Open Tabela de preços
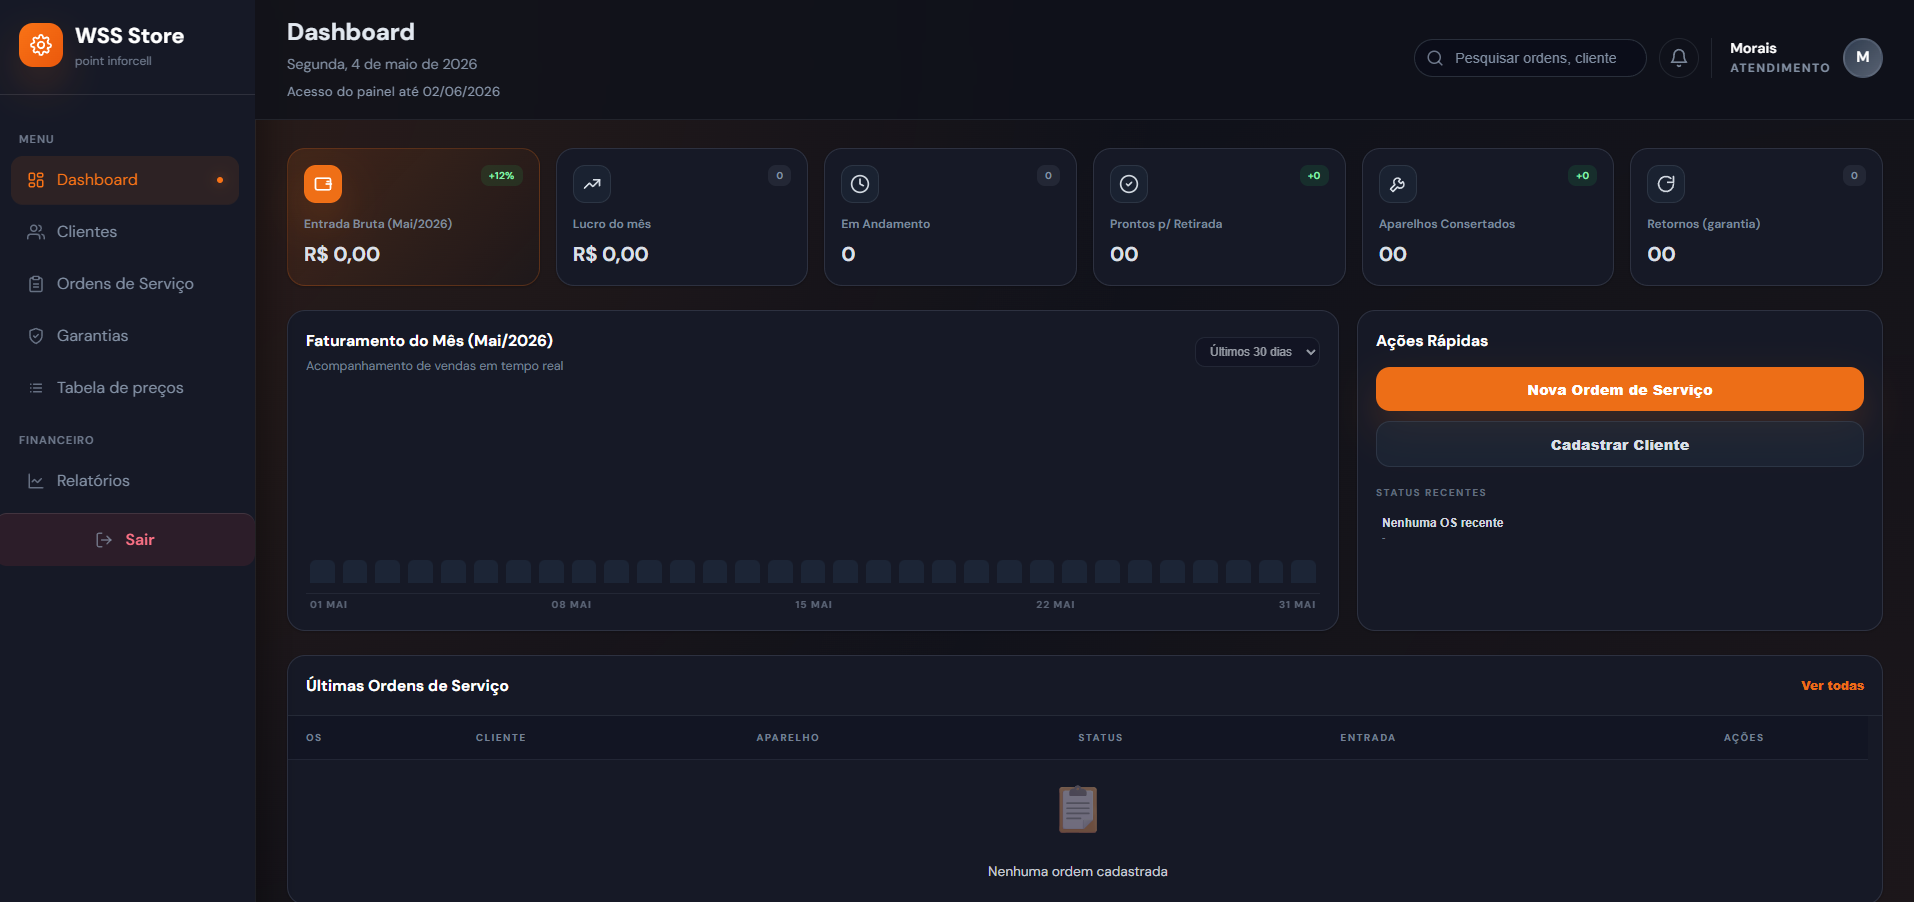The height and width of the screenshot is (902, 1914). pyautogui.click(x=125, y=388)
